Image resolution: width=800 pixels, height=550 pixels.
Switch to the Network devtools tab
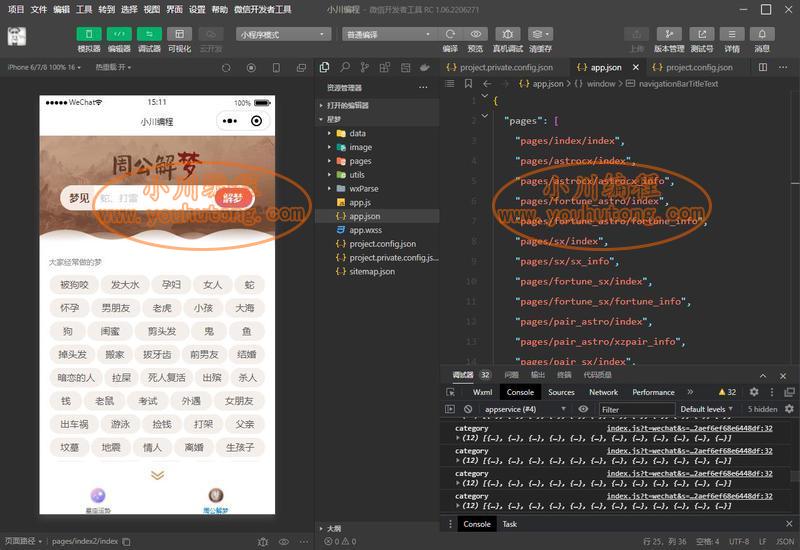click(603, 392)
